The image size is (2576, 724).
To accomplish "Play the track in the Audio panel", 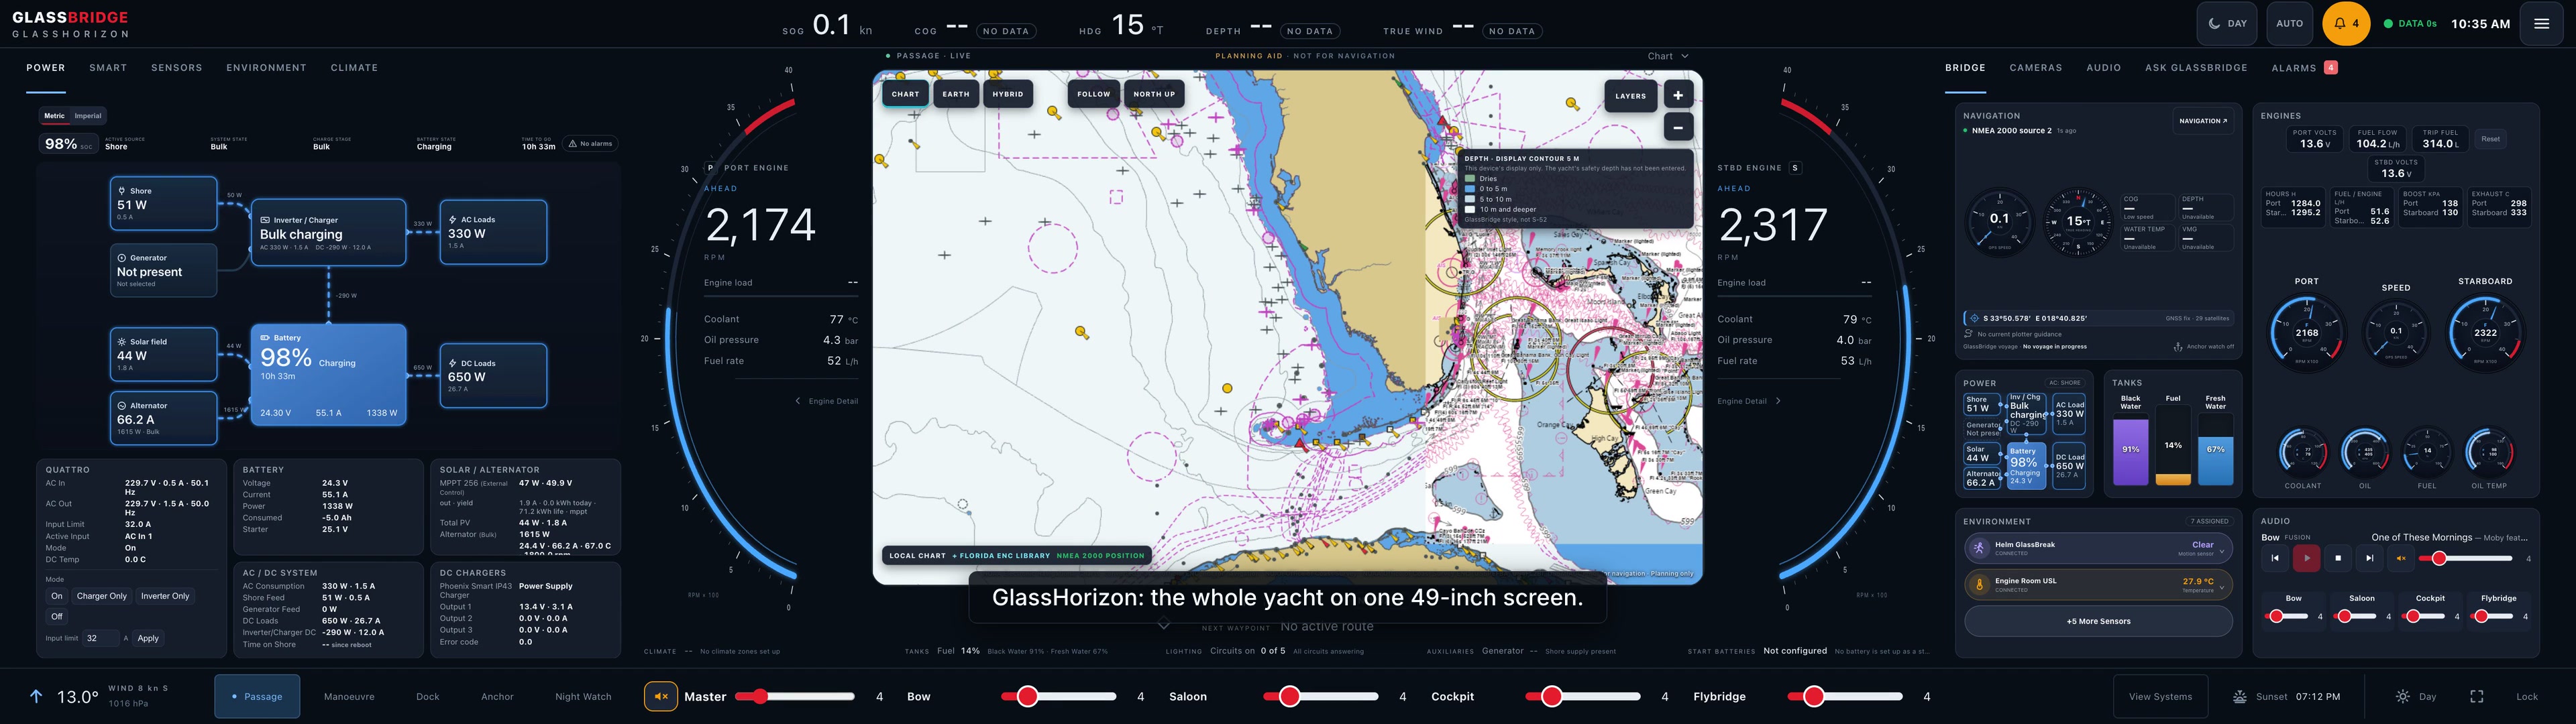I will tap(2306, 558).
